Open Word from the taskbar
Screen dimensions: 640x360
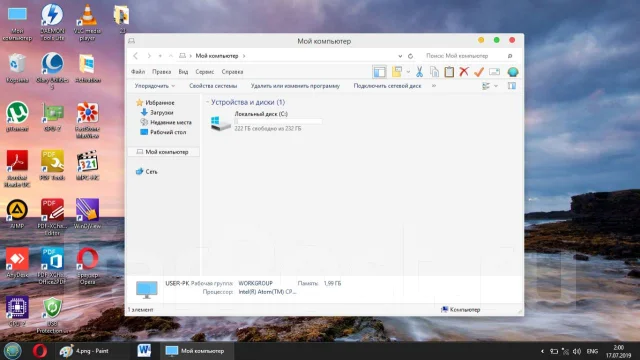(x=144, y=351)
